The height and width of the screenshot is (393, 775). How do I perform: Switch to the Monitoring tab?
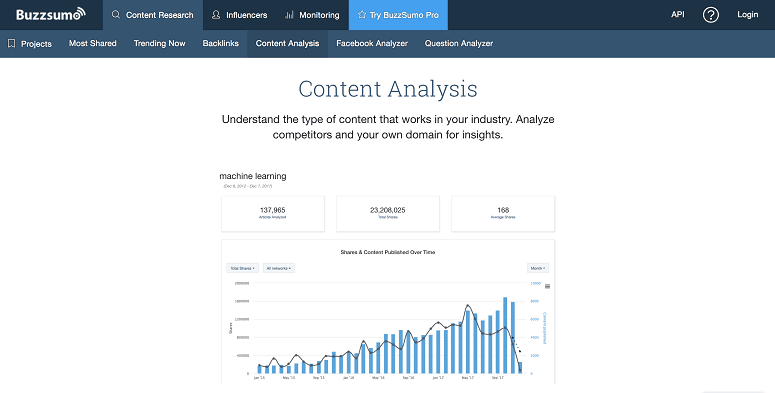[x=312, y=15]
